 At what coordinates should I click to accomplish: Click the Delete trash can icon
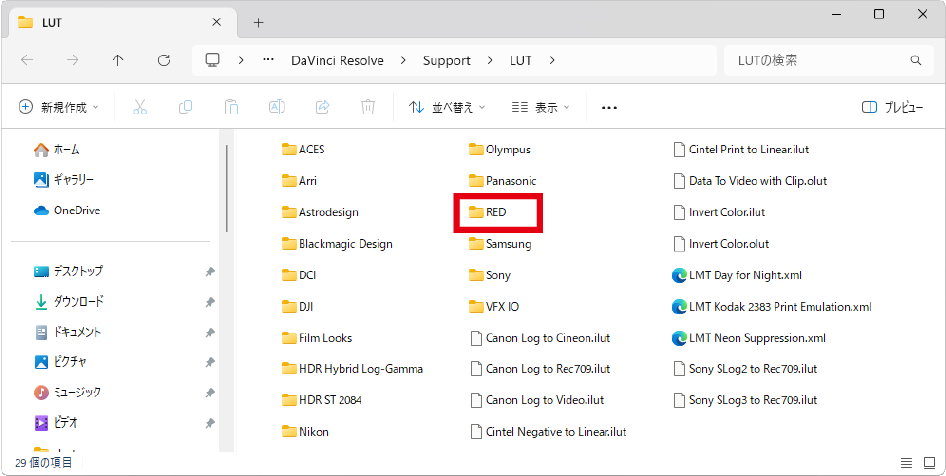click(368, 107)
